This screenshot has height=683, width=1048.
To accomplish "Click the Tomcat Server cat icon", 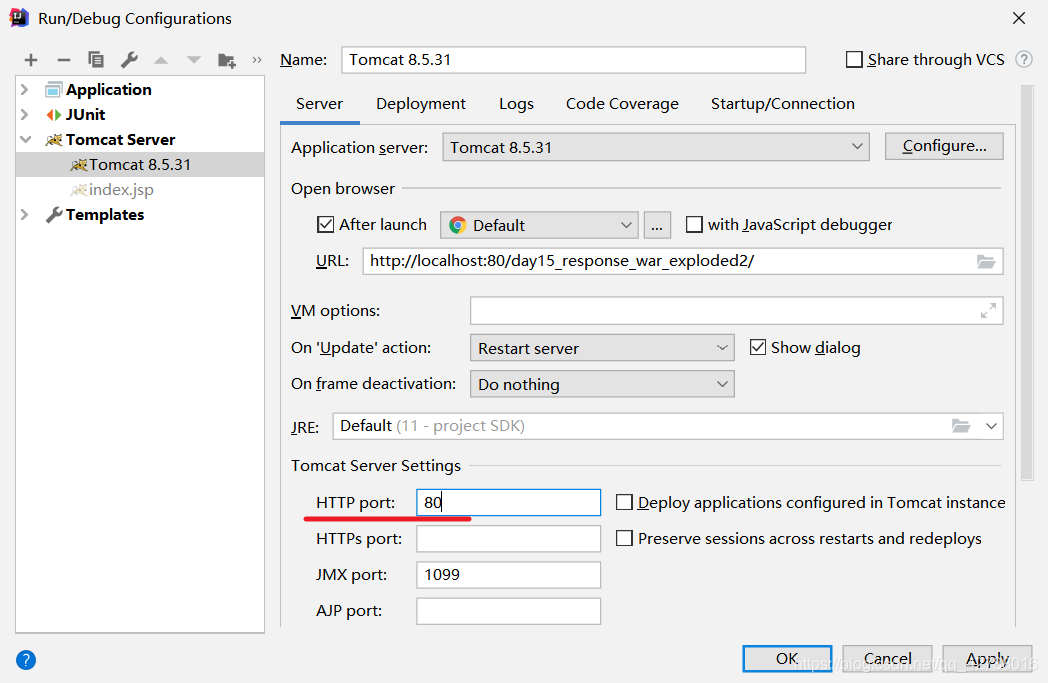I will [53, 140].
